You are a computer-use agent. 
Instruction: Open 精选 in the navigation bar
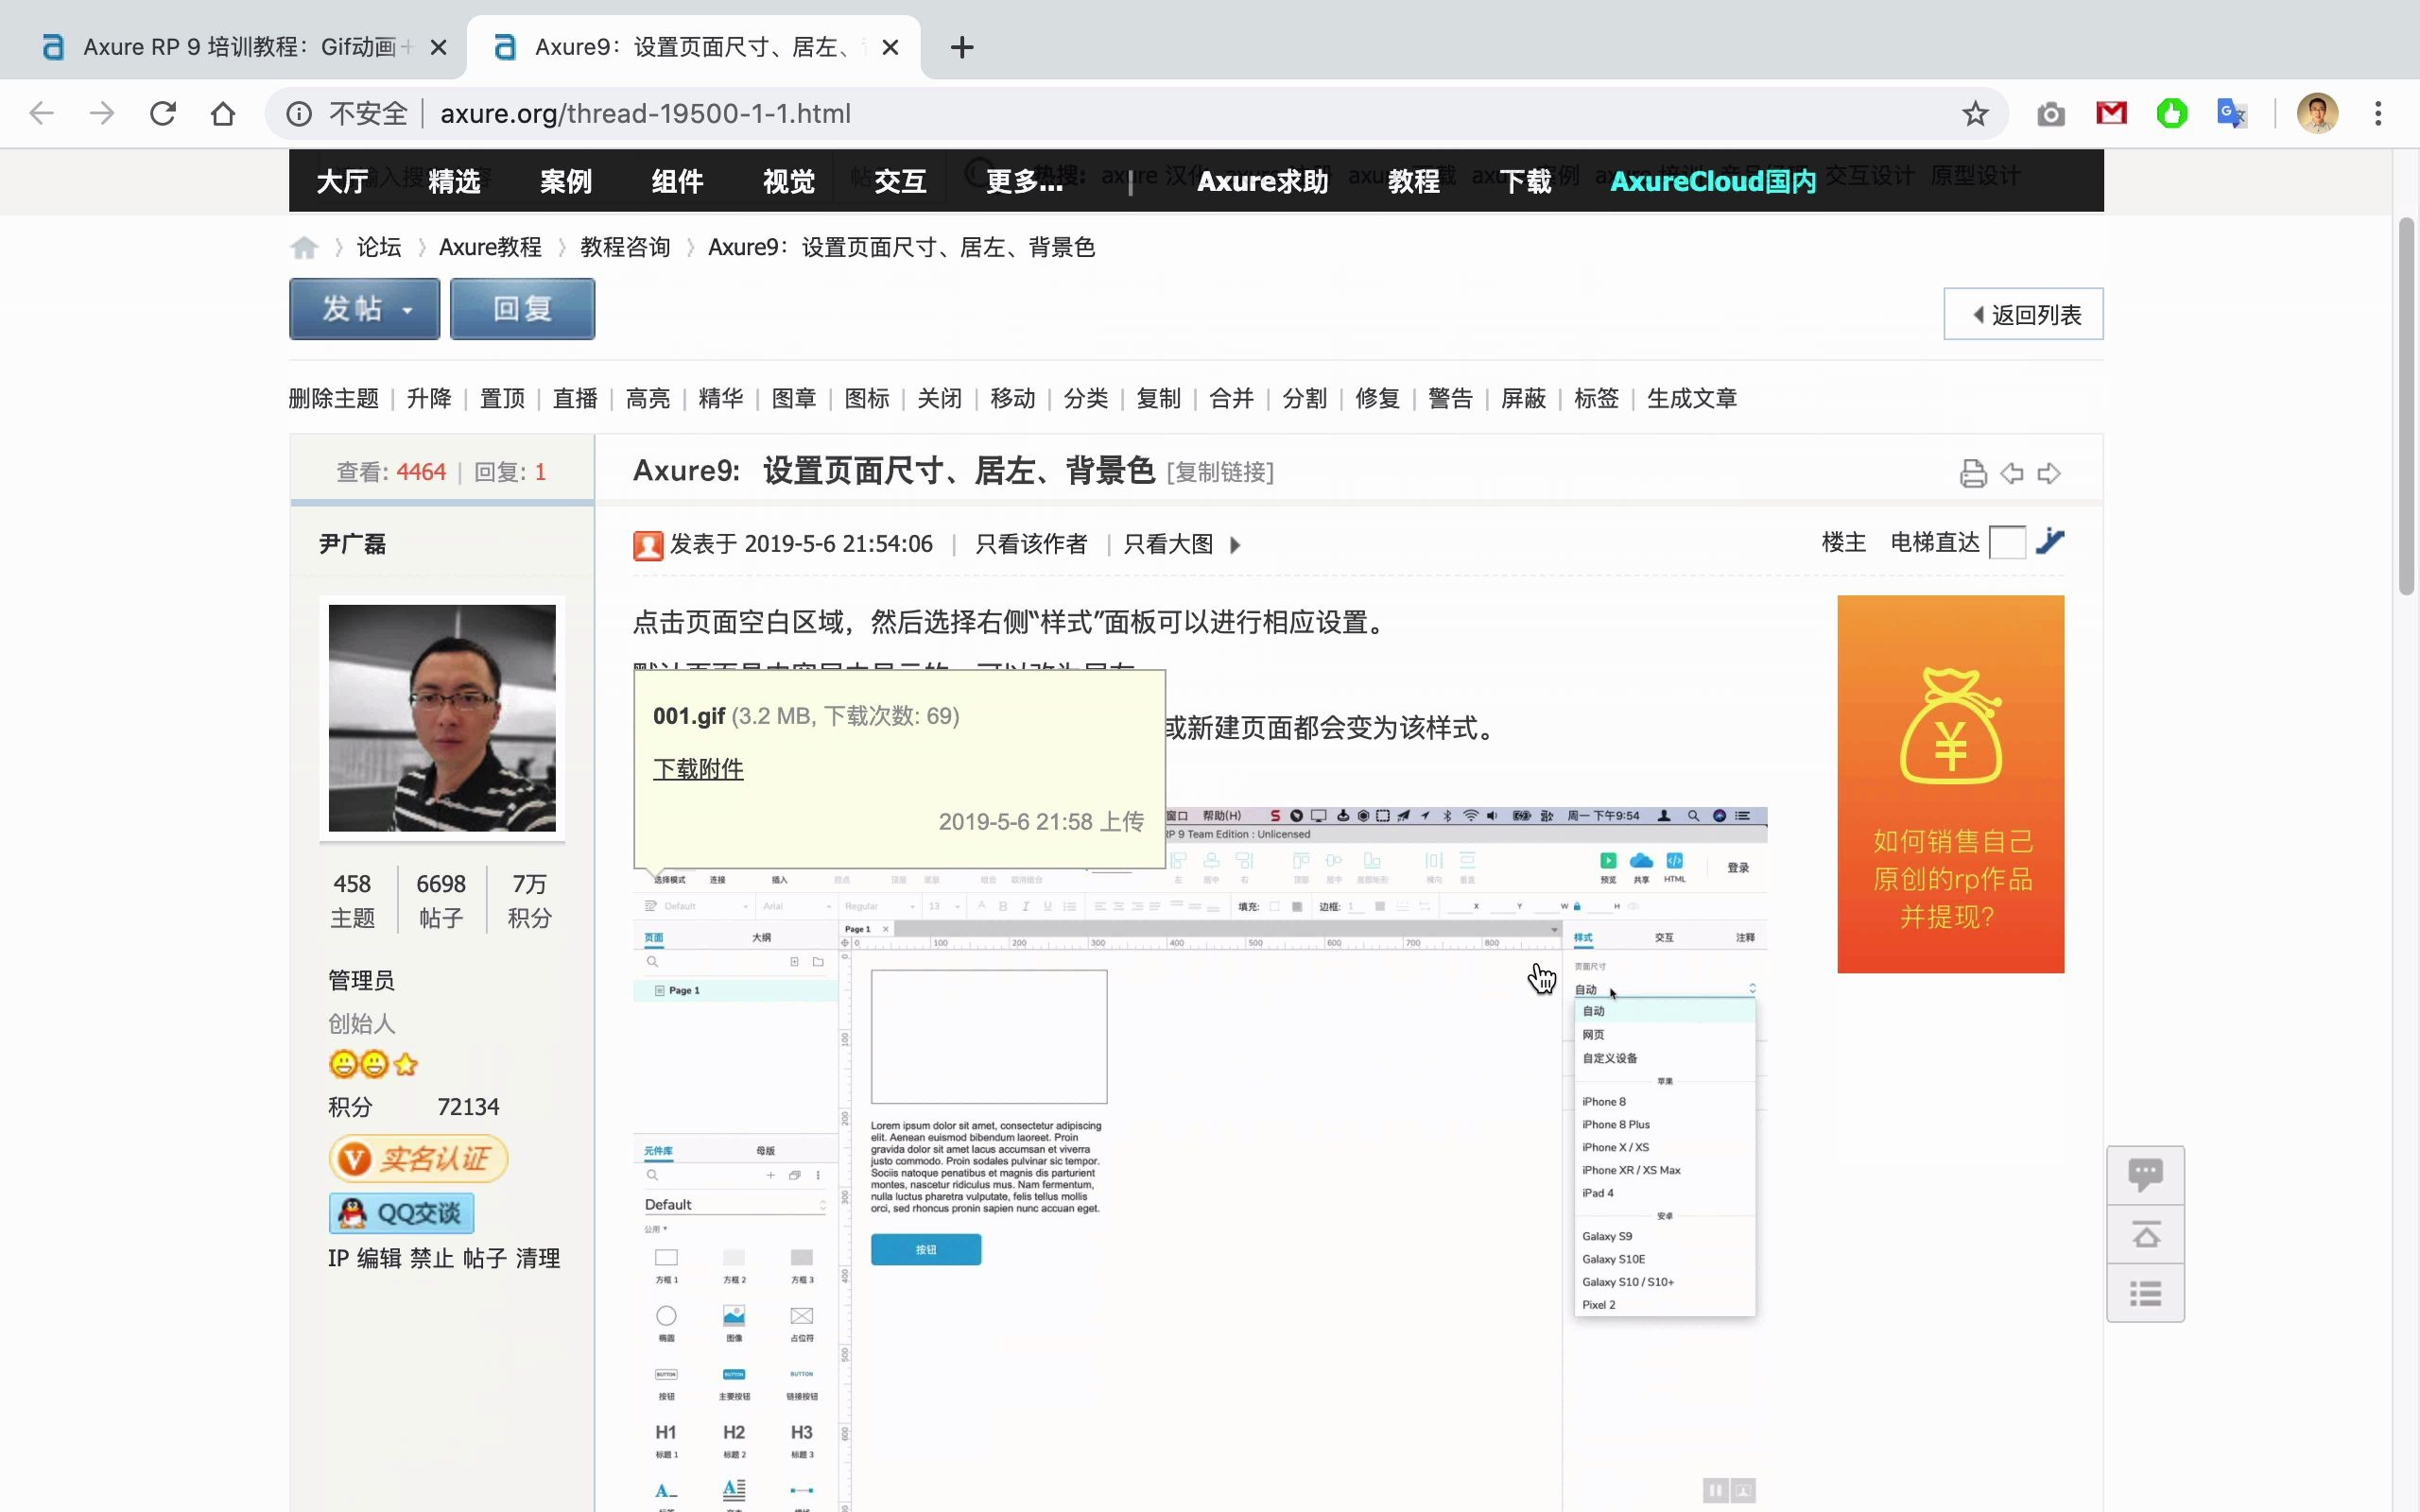tap(454, 181)
